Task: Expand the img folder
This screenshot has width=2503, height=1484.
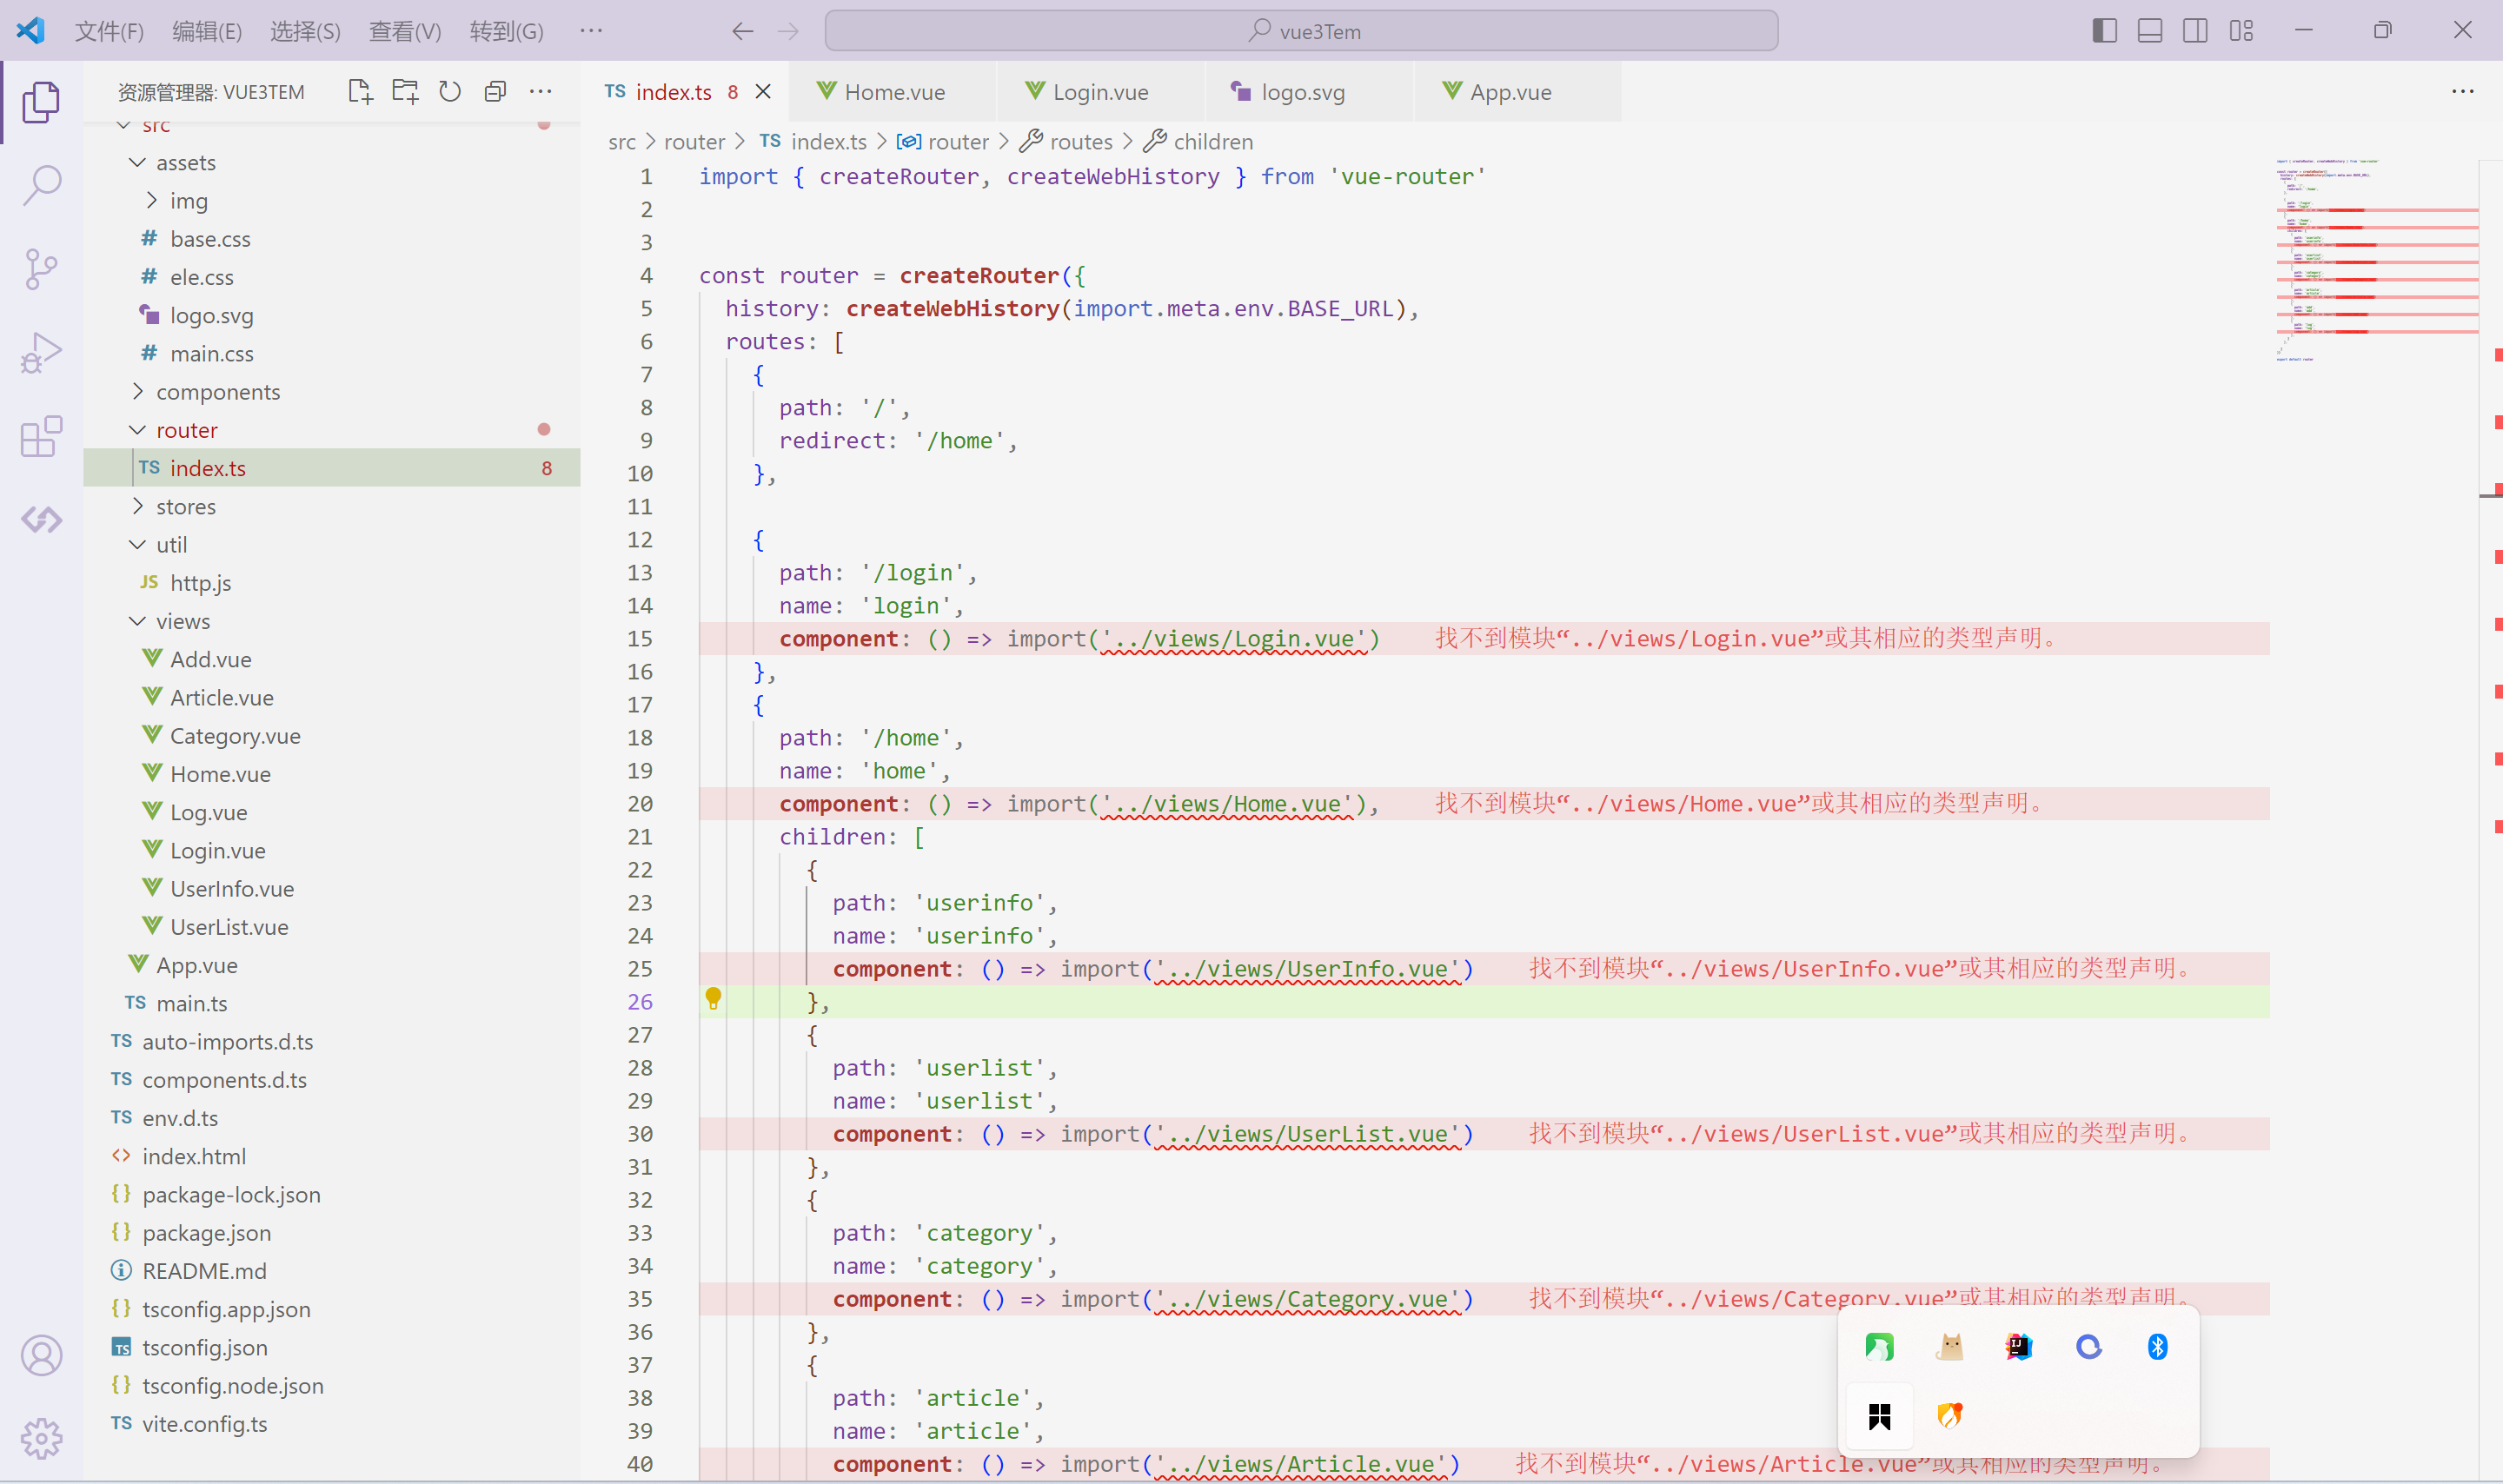Action: [x=152, y=200]
